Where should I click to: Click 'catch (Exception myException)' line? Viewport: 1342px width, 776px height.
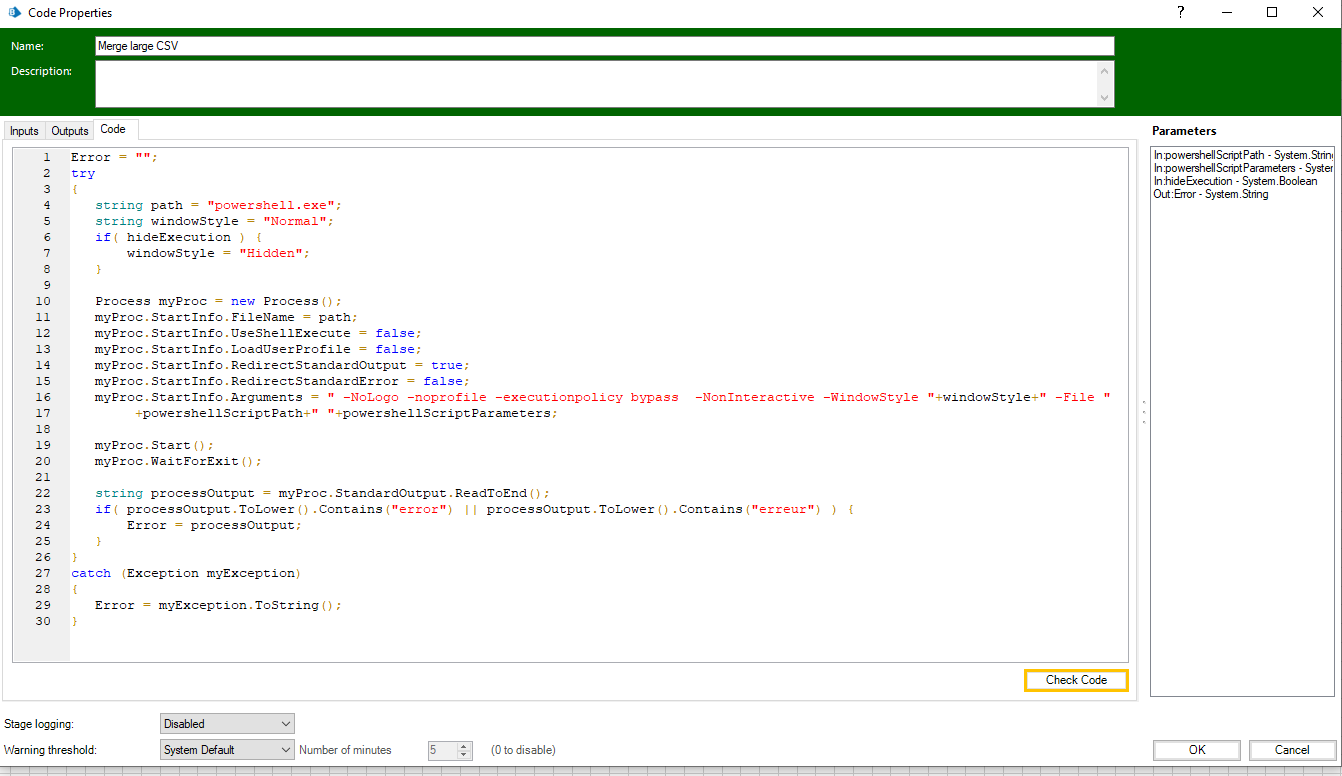(x=186, y=573)
